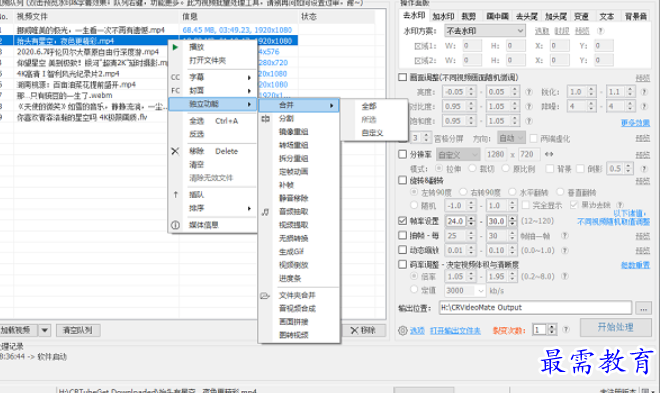Switch to the 加水印 tab

pyautogui.click(x=443, y=16)
